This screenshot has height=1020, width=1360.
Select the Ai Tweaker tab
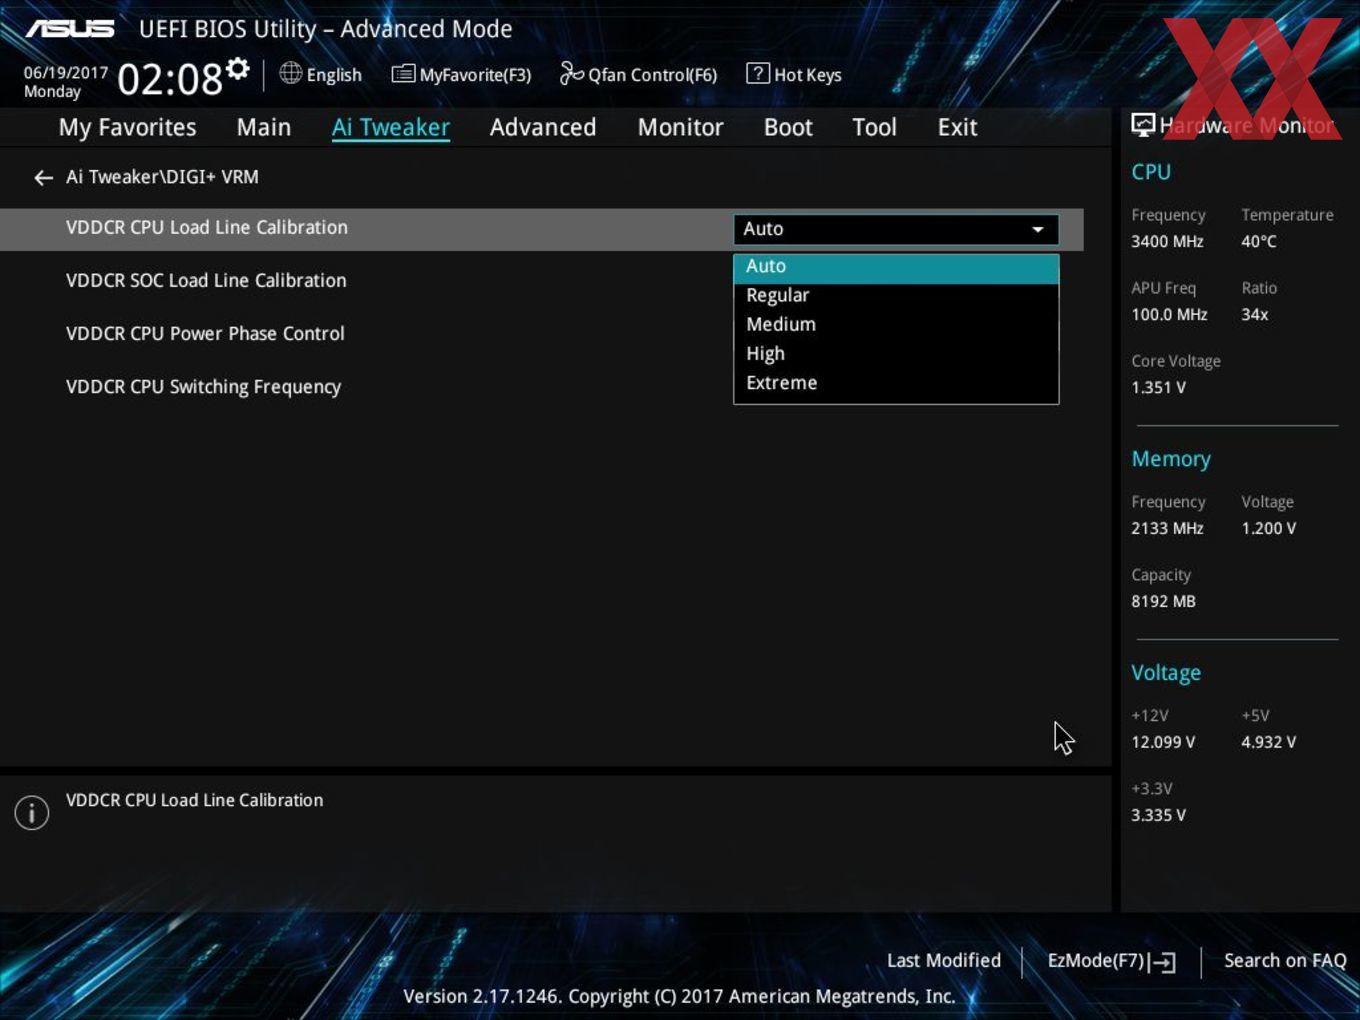click(391, 127)
